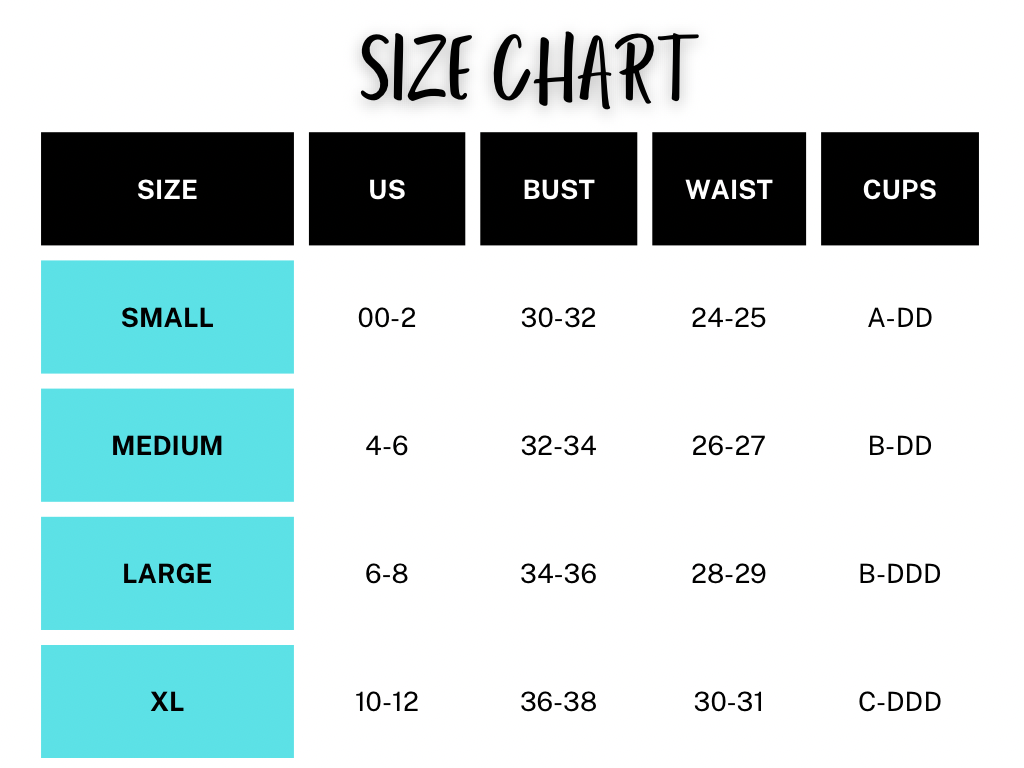Viewport: 1024px width, 768px height.
Task: Select the C-DDD cups cell
Action: (899, 702)
